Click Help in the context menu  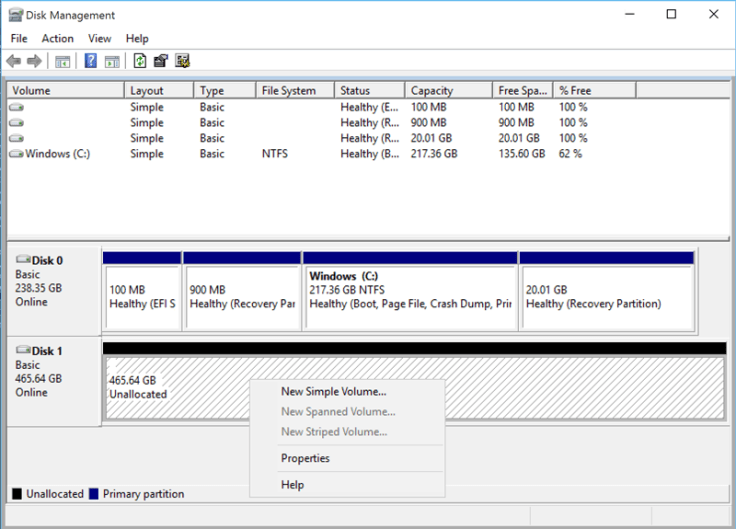point(292,485)
